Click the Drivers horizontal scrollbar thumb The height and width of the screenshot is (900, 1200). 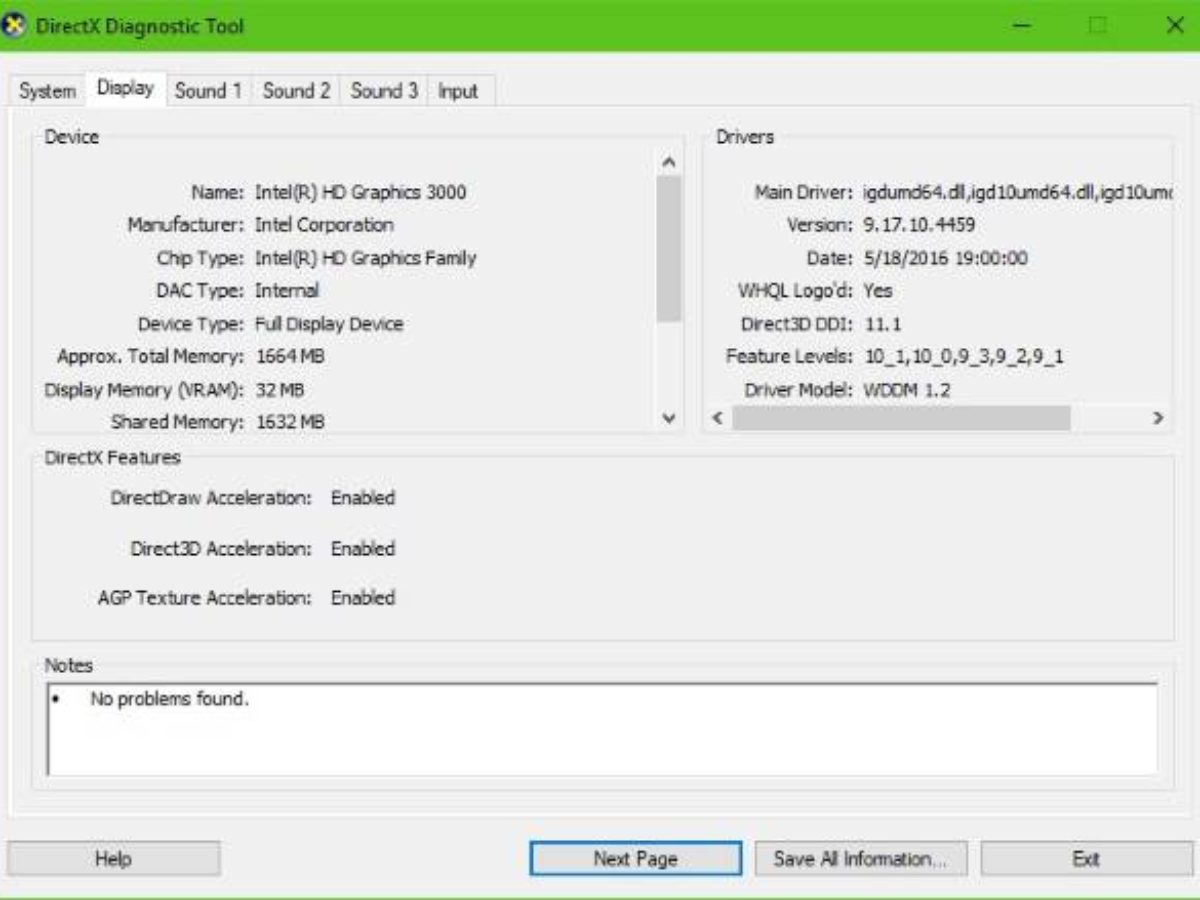901,418
